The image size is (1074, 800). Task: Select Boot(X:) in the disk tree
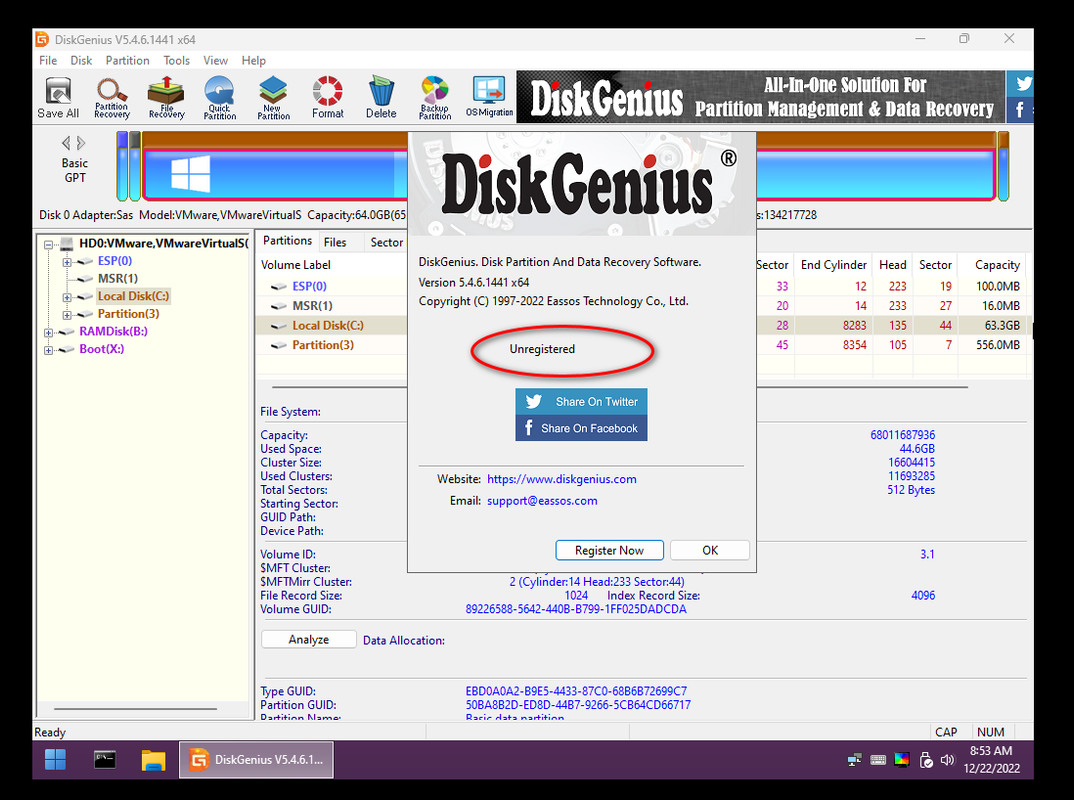(101, 349)
